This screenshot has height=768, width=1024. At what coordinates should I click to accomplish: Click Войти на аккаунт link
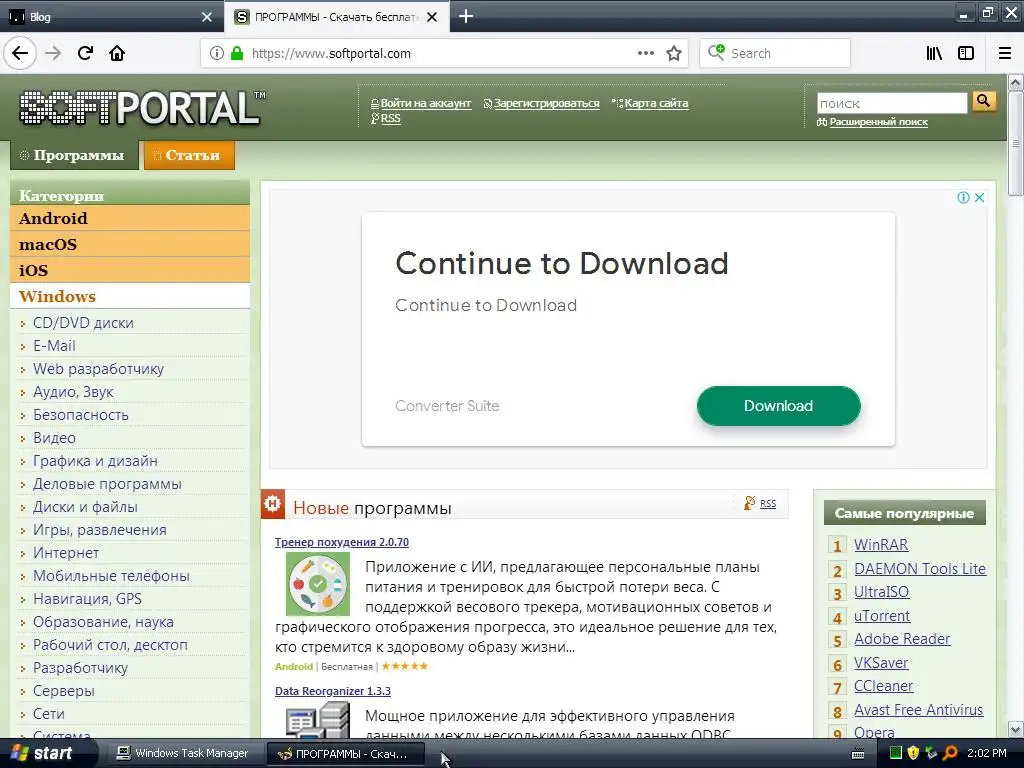pyautogui.click(x=425, y=103)
